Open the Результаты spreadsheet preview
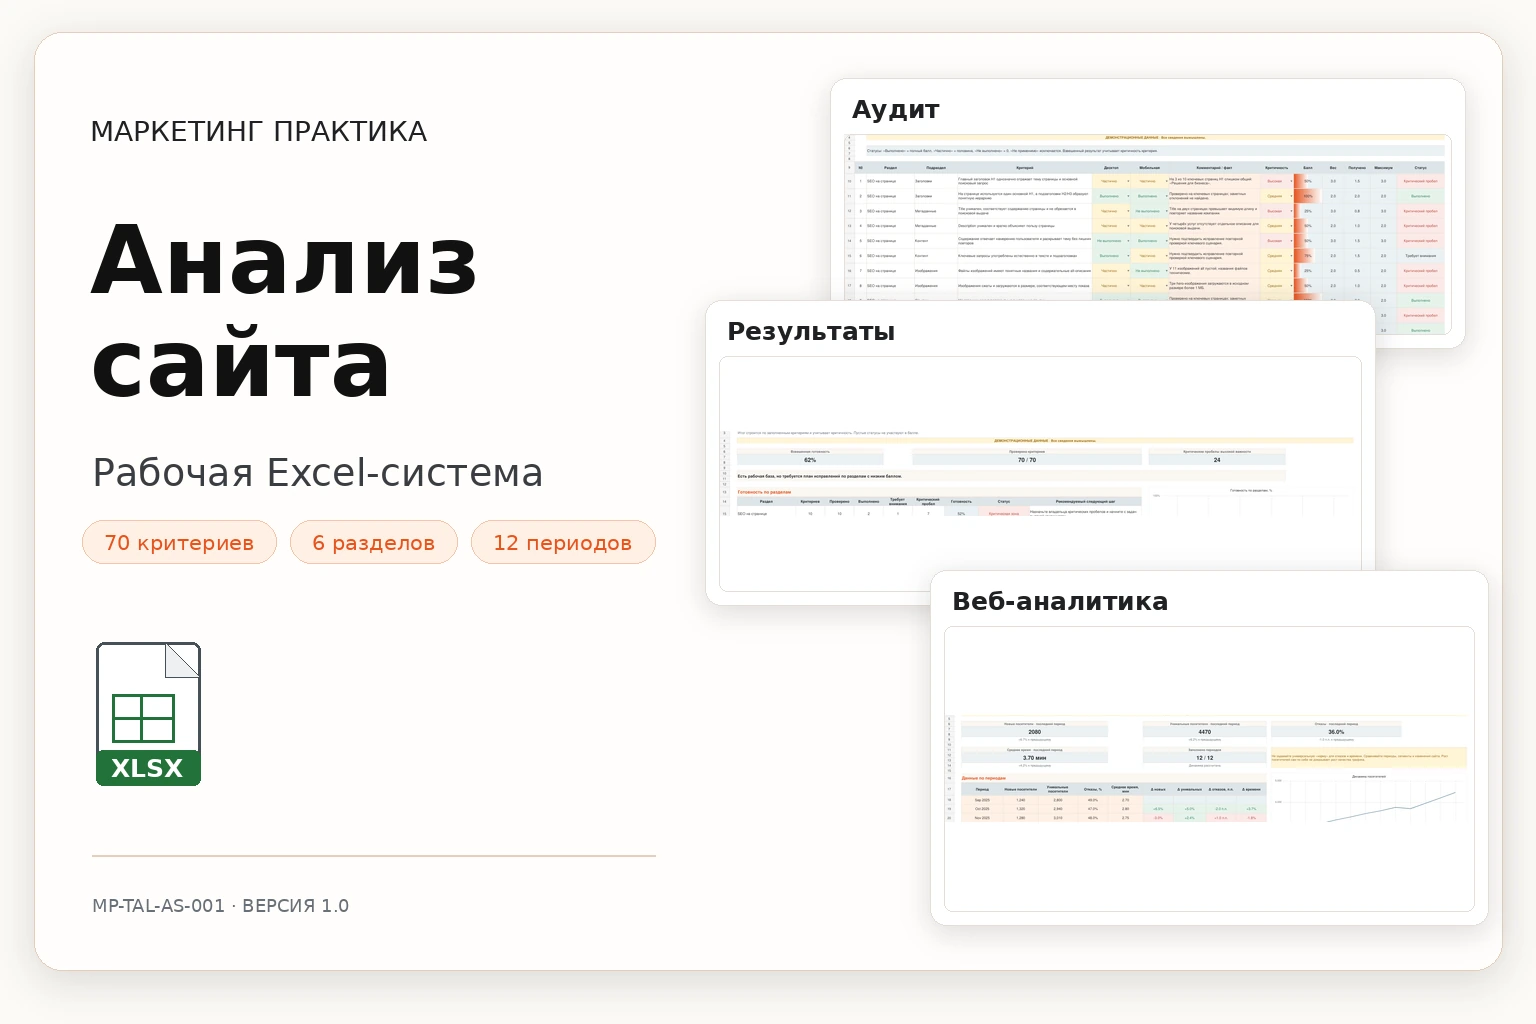 coord(1040,474)
